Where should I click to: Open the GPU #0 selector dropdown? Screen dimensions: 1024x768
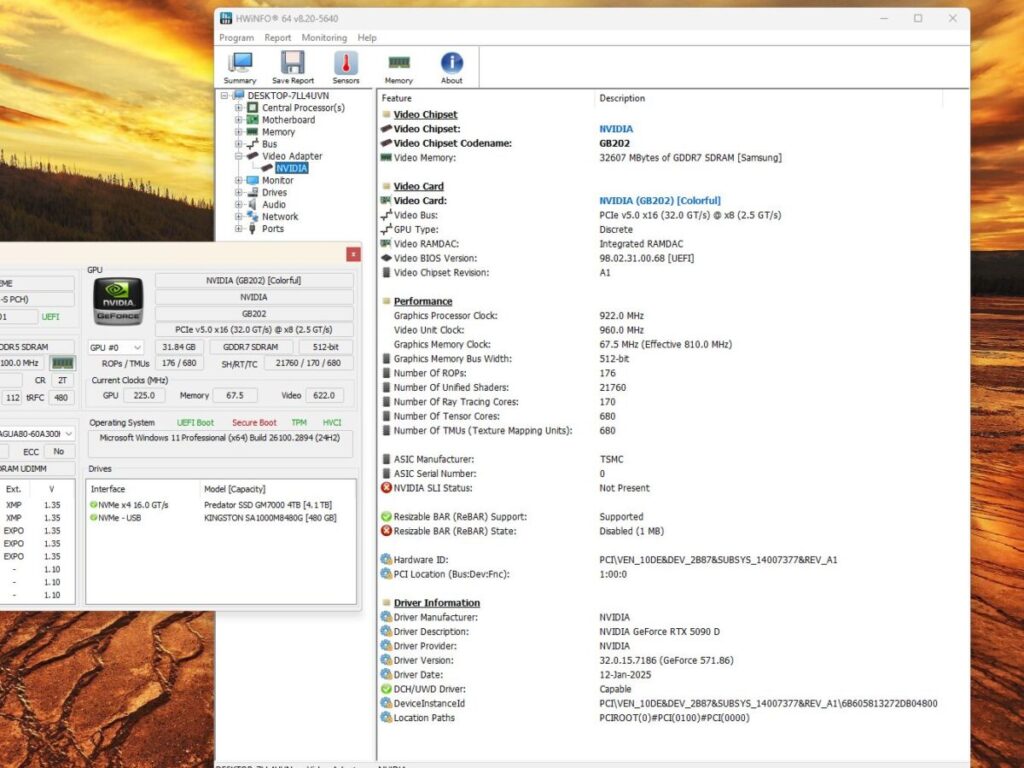tap(116, 347)
